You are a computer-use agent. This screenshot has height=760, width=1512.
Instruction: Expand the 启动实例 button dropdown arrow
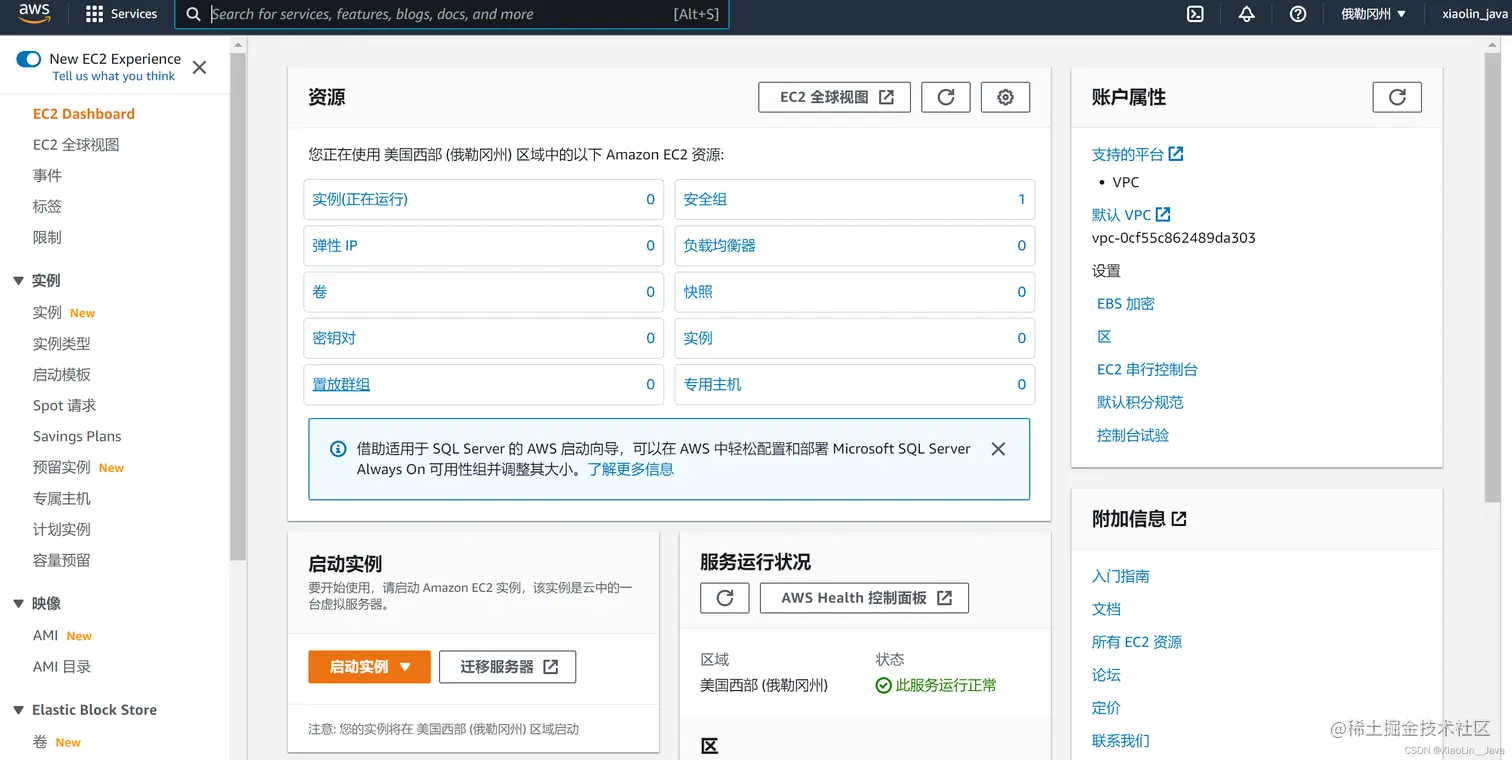[x=405, y=667]
